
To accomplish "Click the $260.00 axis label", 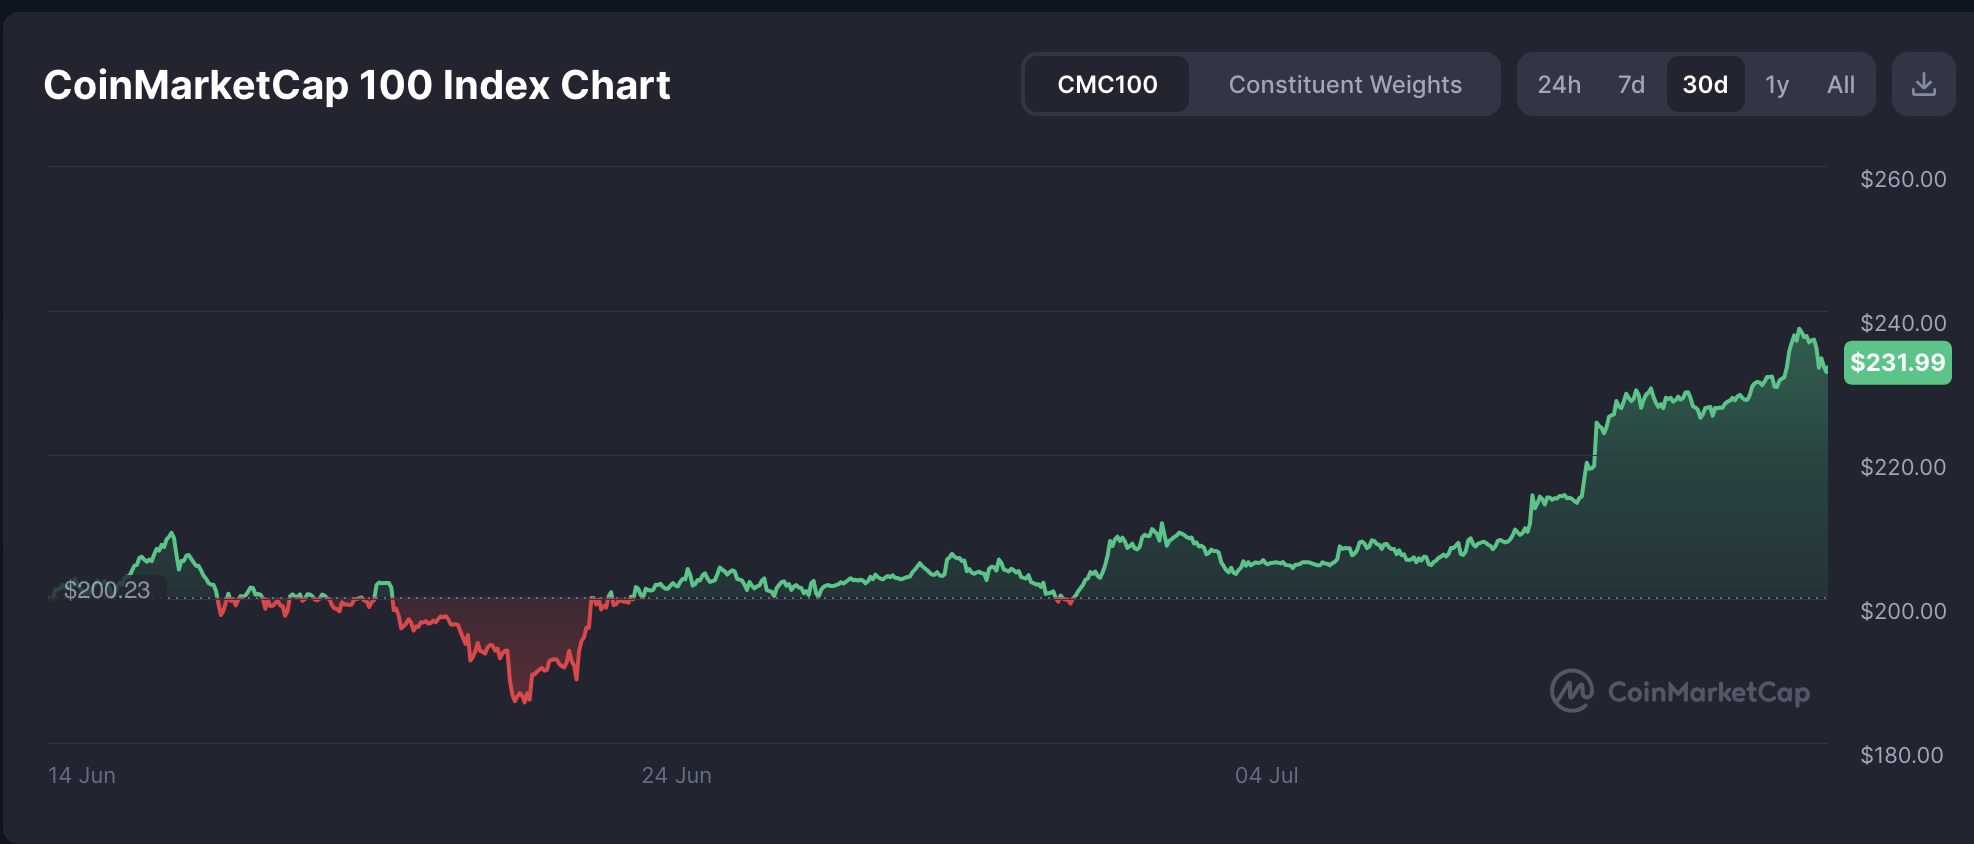I will pos(1903,179).
